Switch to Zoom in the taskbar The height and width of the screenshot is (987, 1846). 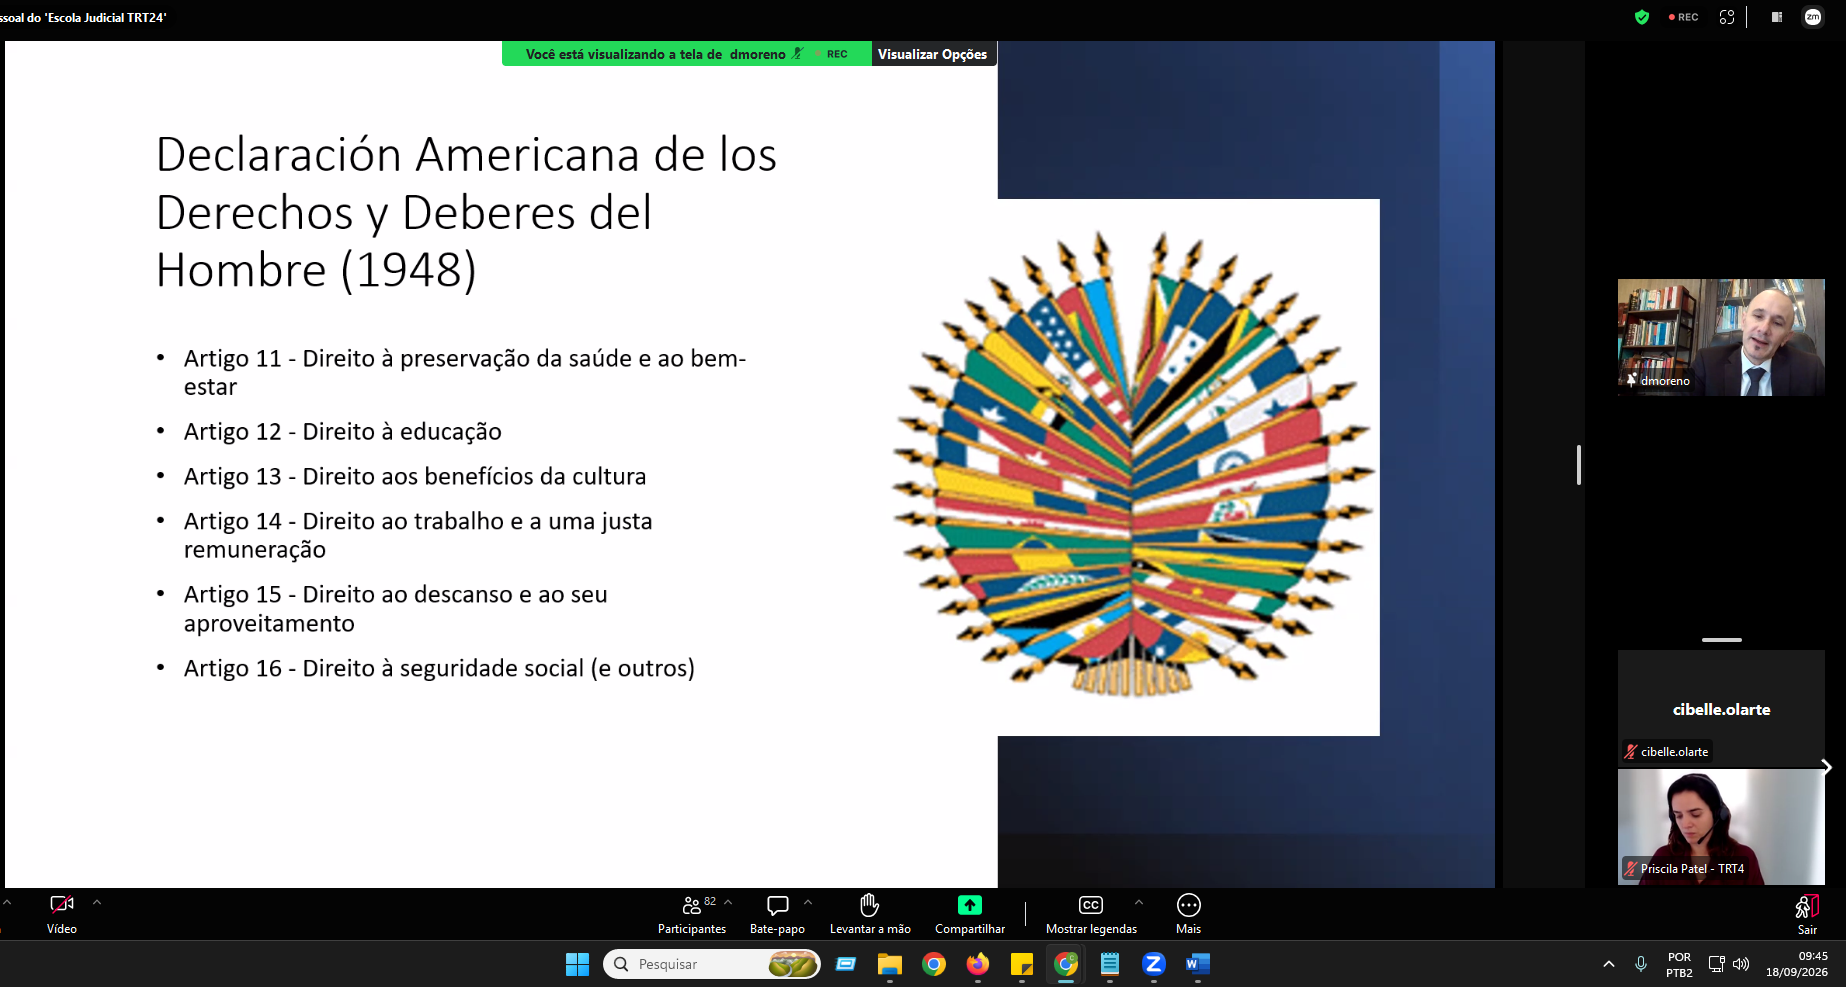click(1154, 964)
